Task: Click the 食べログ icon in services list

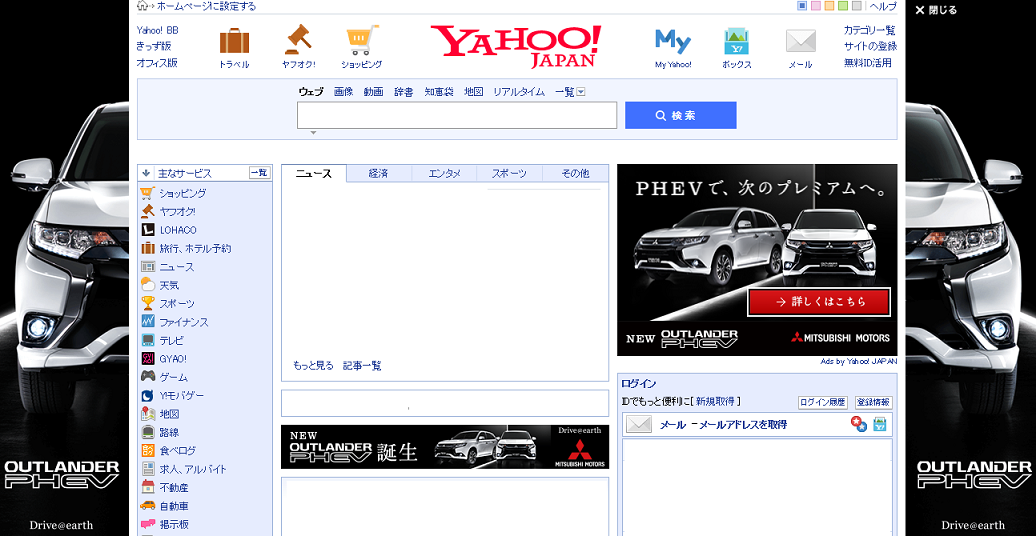Action: click(x=147, y=451)
